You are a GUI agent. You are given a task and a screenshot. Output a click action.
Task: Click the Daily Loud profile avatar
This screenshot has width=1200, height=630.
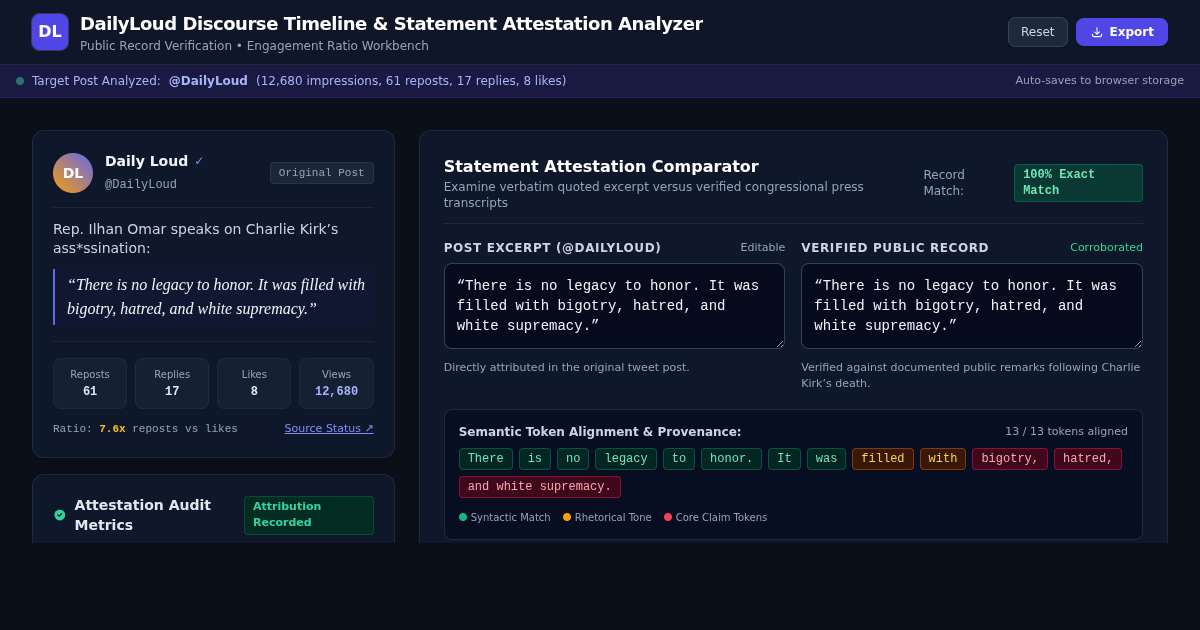[73, 173]
